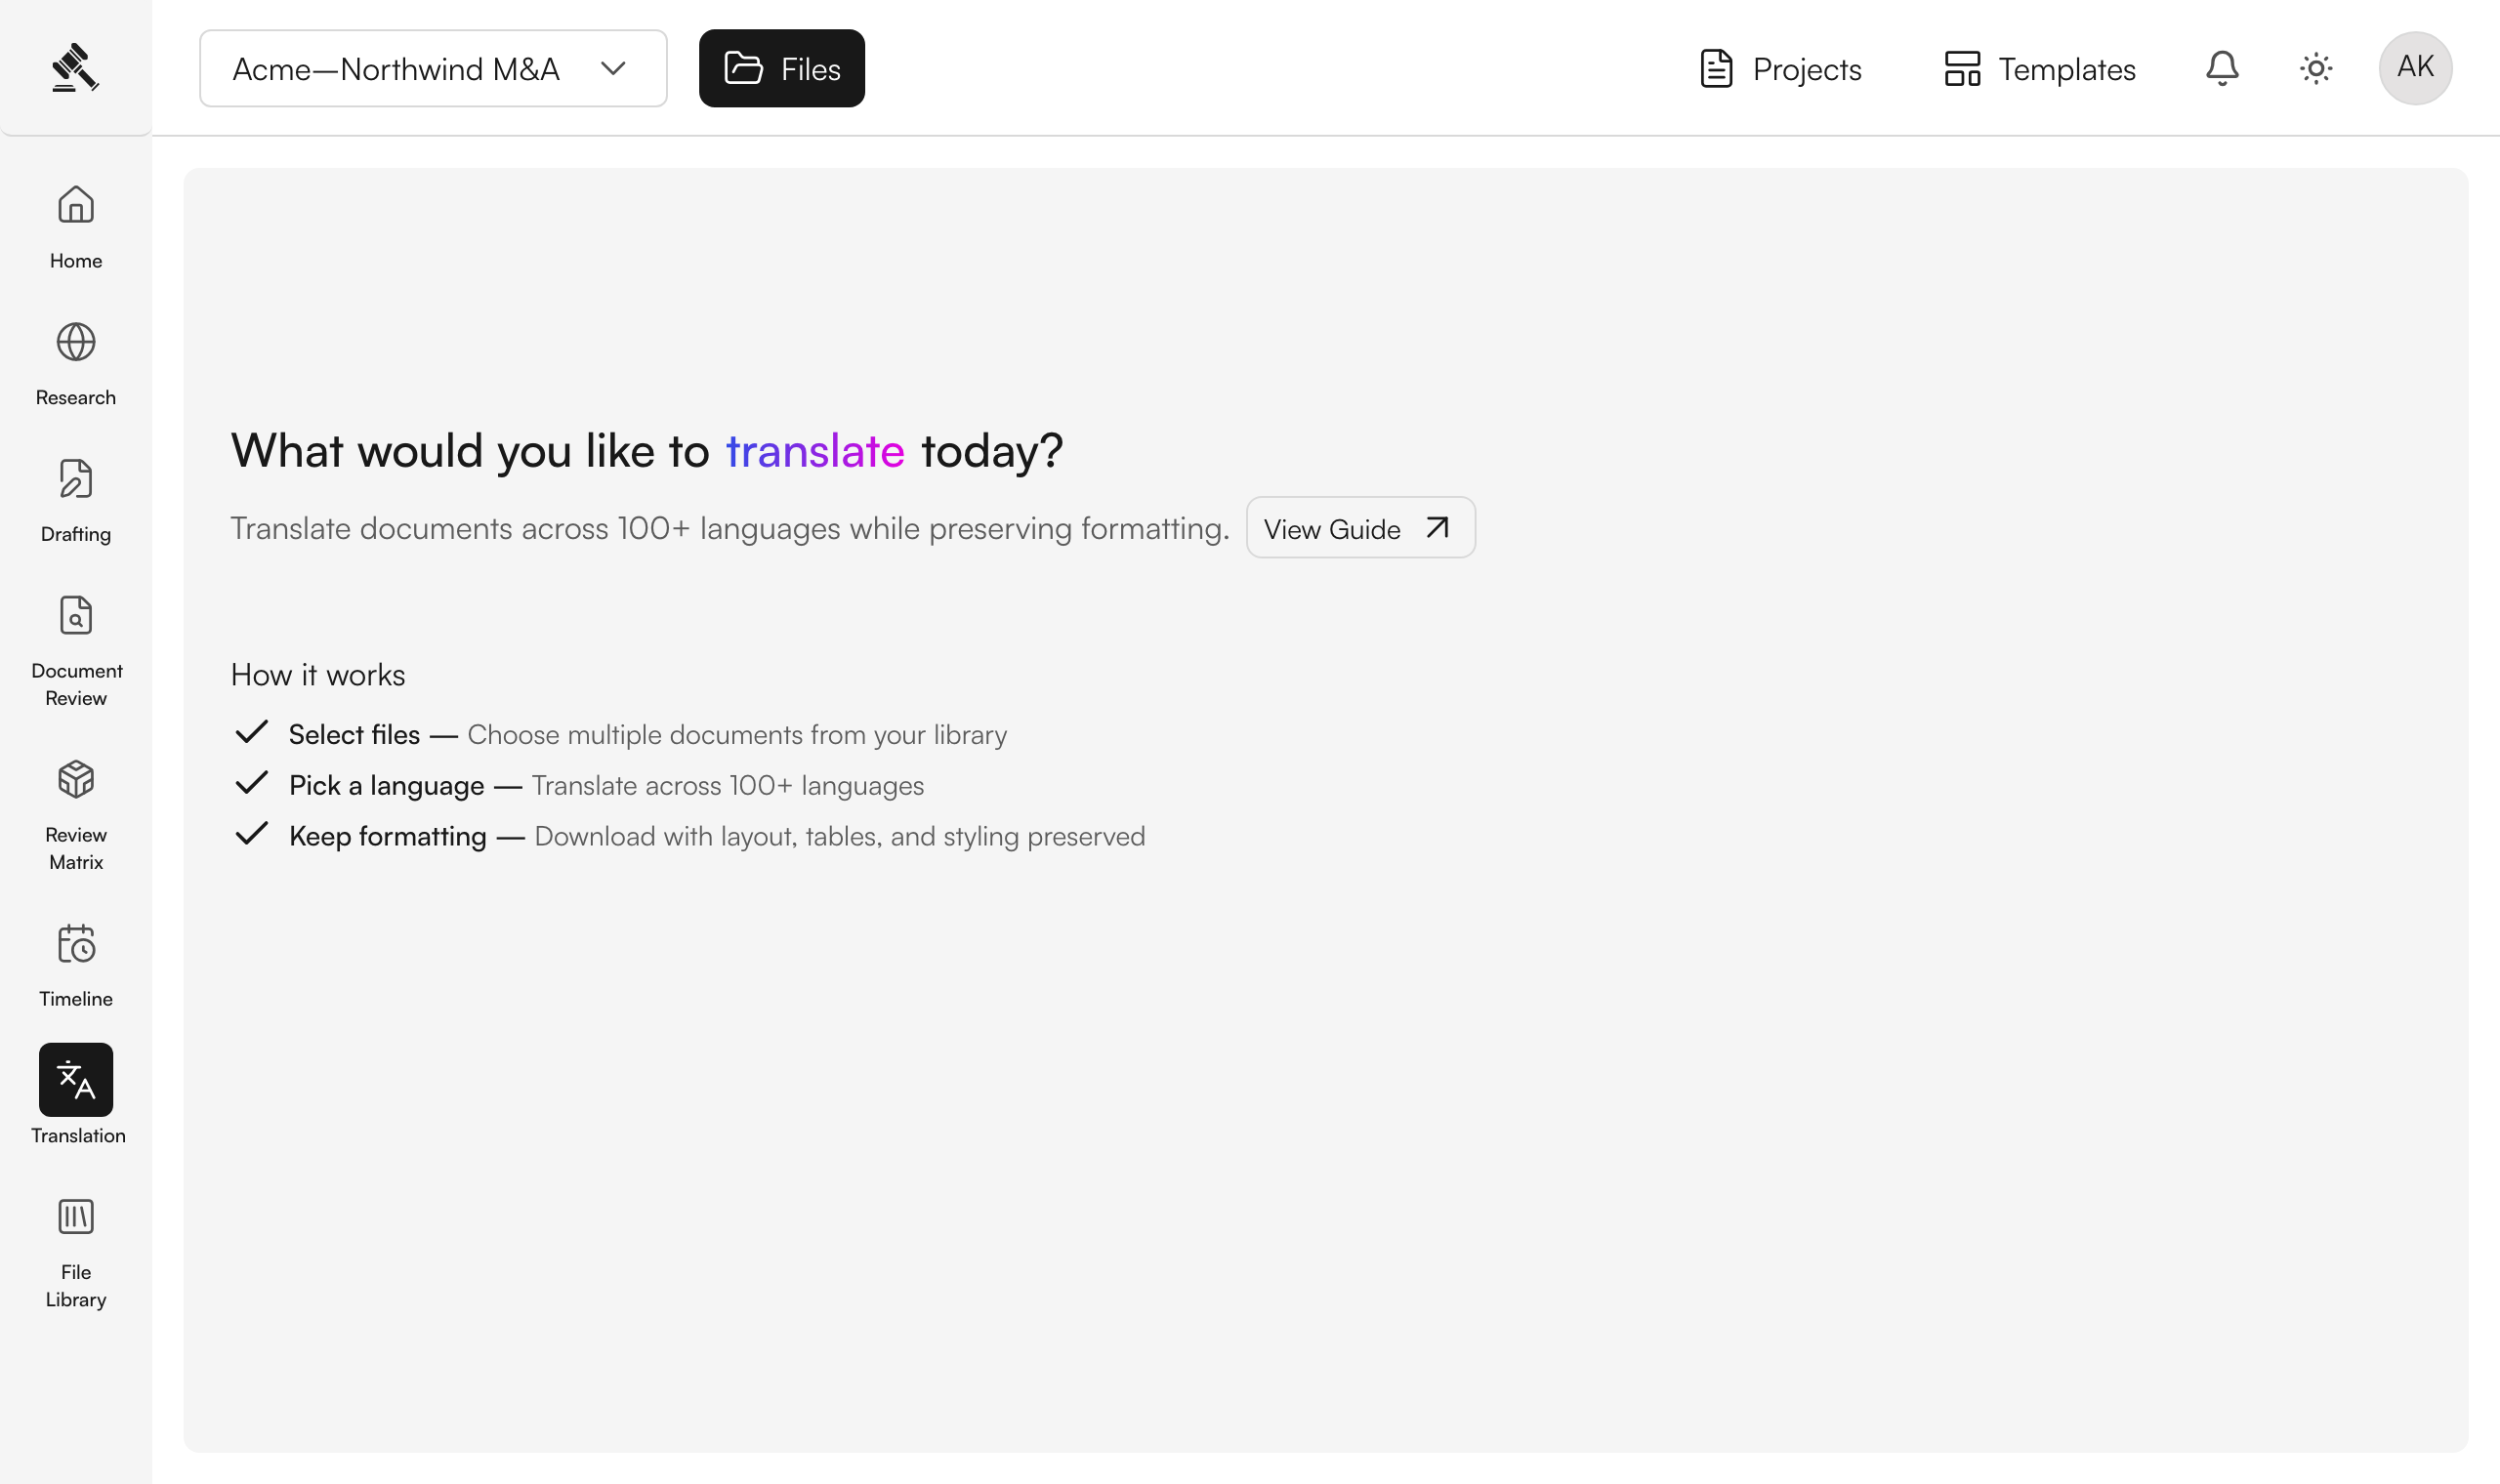
Task: Click the gradient word "translate" in heading
Action: [x=815, y=451]
